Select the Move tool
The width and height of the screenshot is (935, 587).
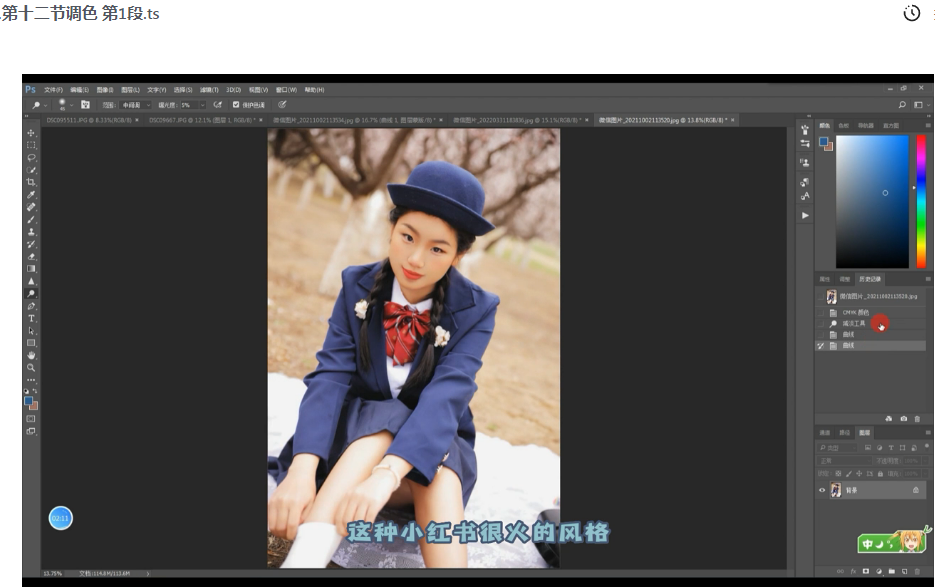pos(31,133)
